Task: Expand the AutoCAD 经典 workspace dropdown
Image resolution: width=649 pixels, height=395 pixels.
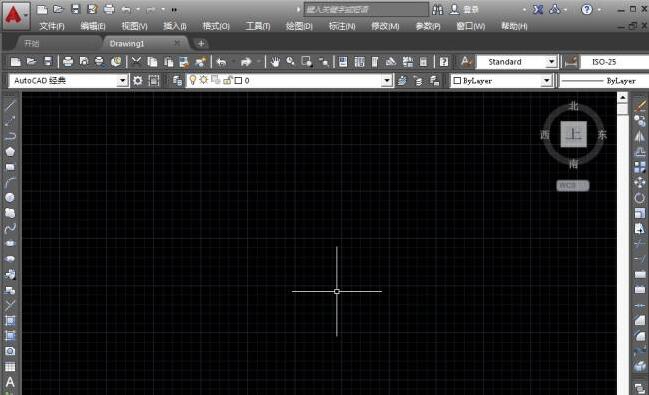Action: (122, 81)
